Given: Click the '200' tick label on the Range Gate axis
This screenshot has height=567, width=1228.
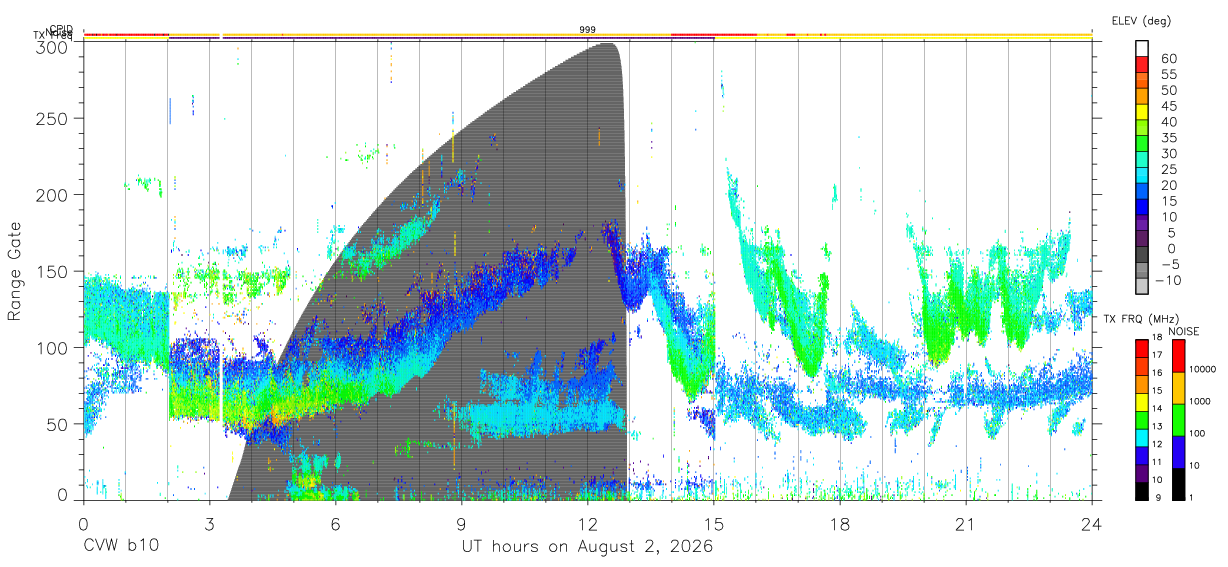Looking at the screenshot, I should [x=52, y=194].
